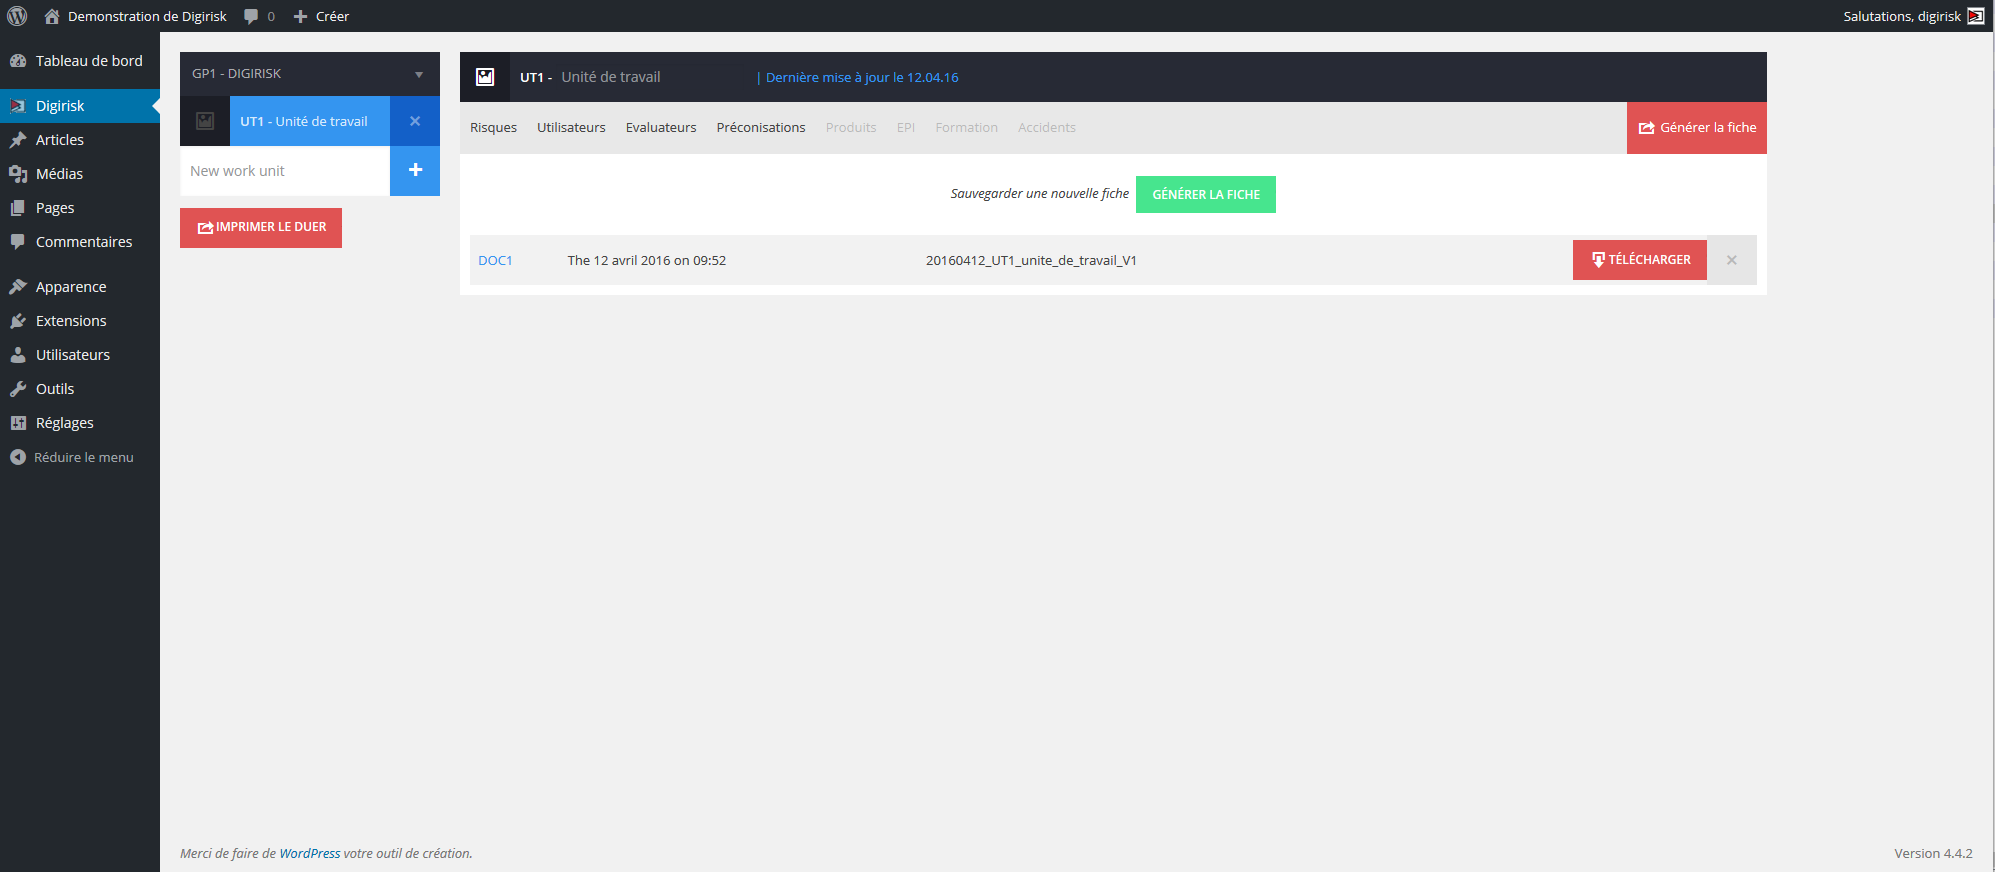Click Dernière mise à jour le 12.04.16 text
The width and height of the screenshot is (1995, 872).
click(862, 78)
